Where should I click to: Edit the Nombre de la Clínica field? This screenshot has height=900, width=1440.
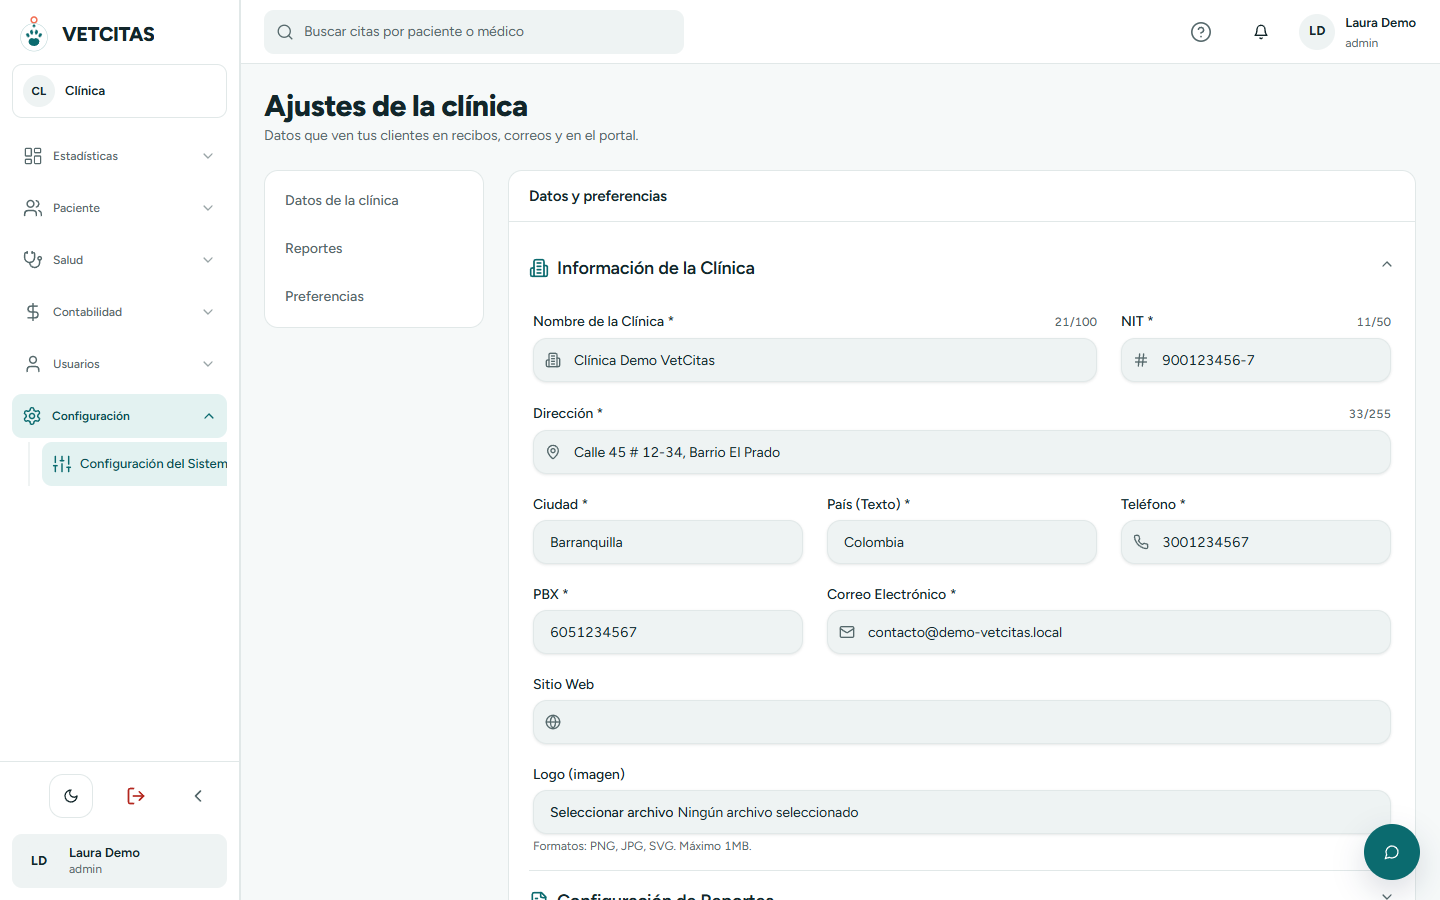[815, 360]
